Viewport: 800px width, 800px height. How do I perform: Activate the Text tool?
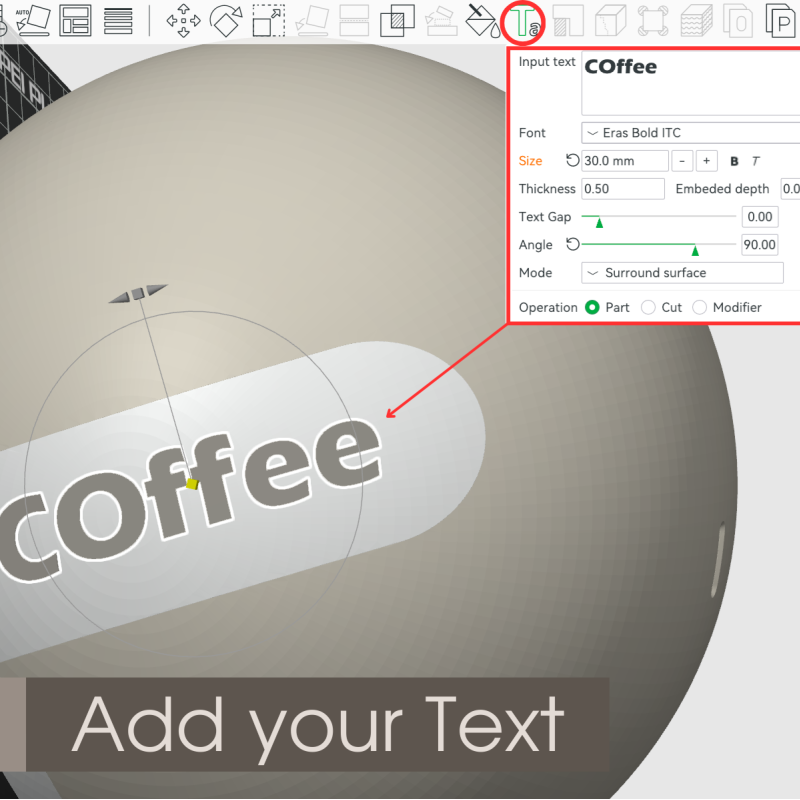[x=523, y=20]
